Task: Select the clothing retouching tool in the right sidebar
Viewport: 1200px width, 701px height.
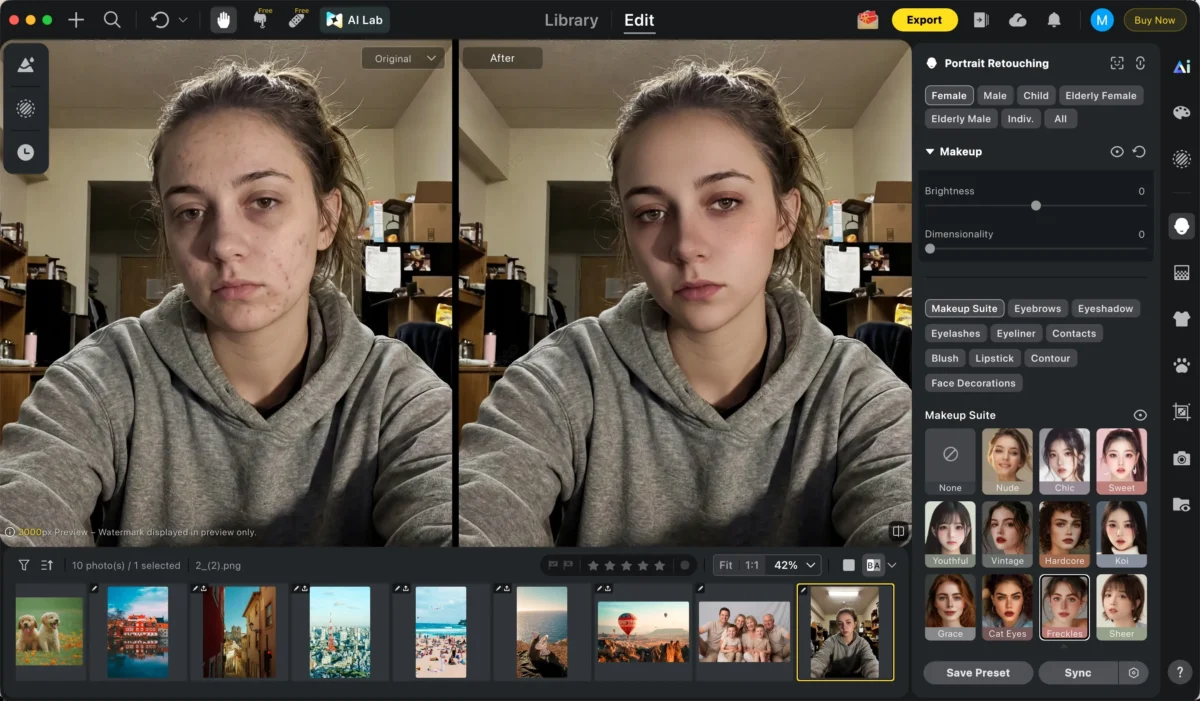Action: coord(1182,319)
